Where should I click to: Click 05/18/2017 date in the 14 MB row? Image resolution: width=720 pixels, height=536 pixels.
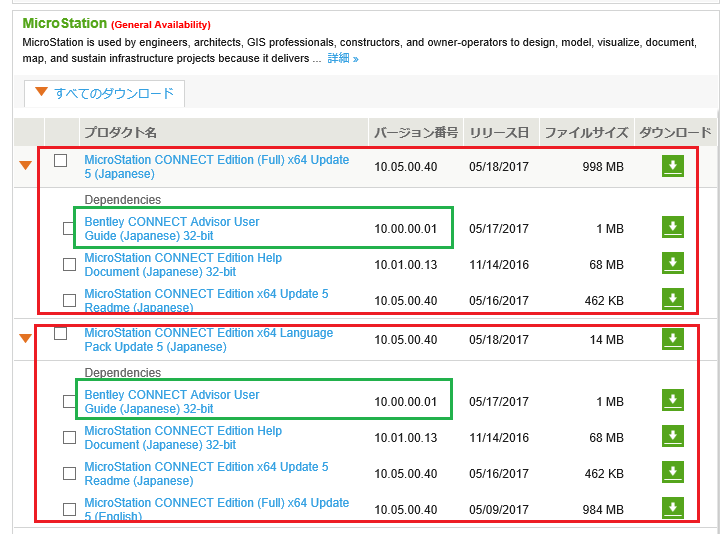499,340
